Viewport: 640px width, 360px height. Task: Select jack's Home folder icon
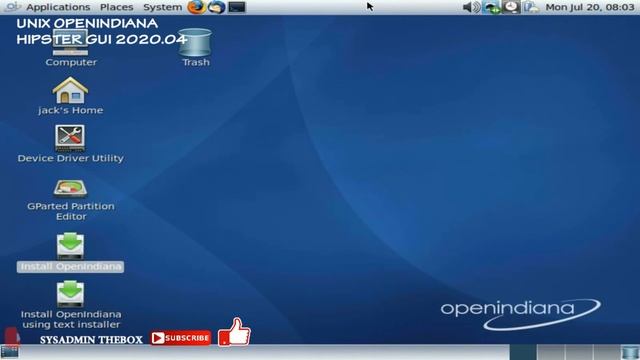point(70,90)
